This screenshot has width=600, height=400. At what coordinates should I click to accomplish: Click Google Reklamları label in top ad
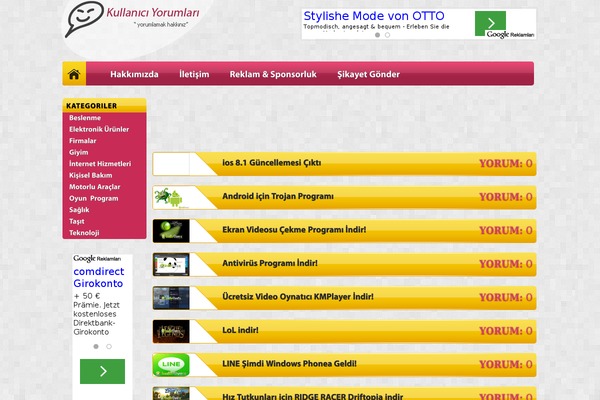(510, 34)
